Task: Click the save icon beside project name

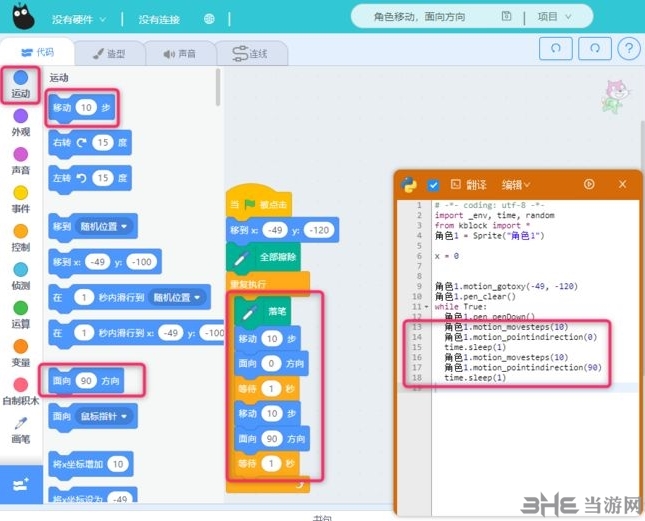Action: (506, 16)
